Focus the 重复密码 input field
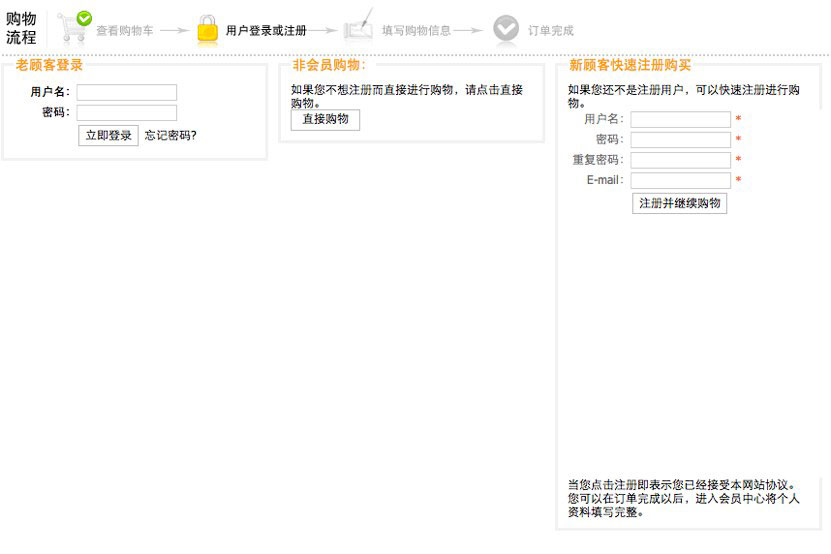 [680, 160]
